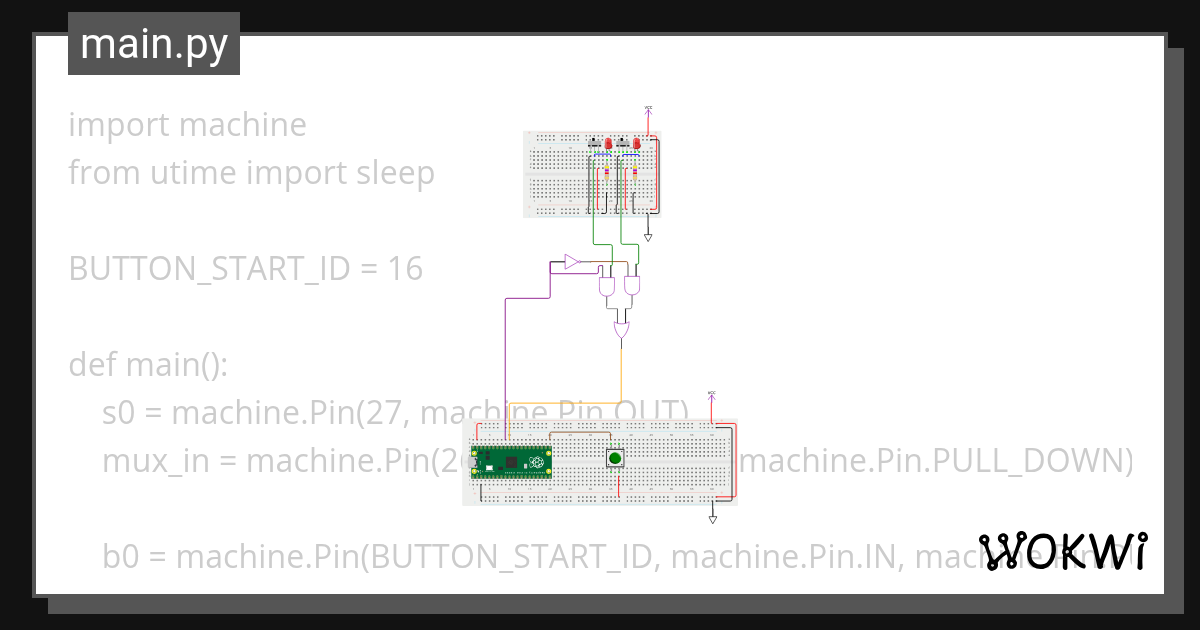Toggle the right slide switch
Screen dimensions: 1200x630
pyautogui.click(x=622, y=144)
